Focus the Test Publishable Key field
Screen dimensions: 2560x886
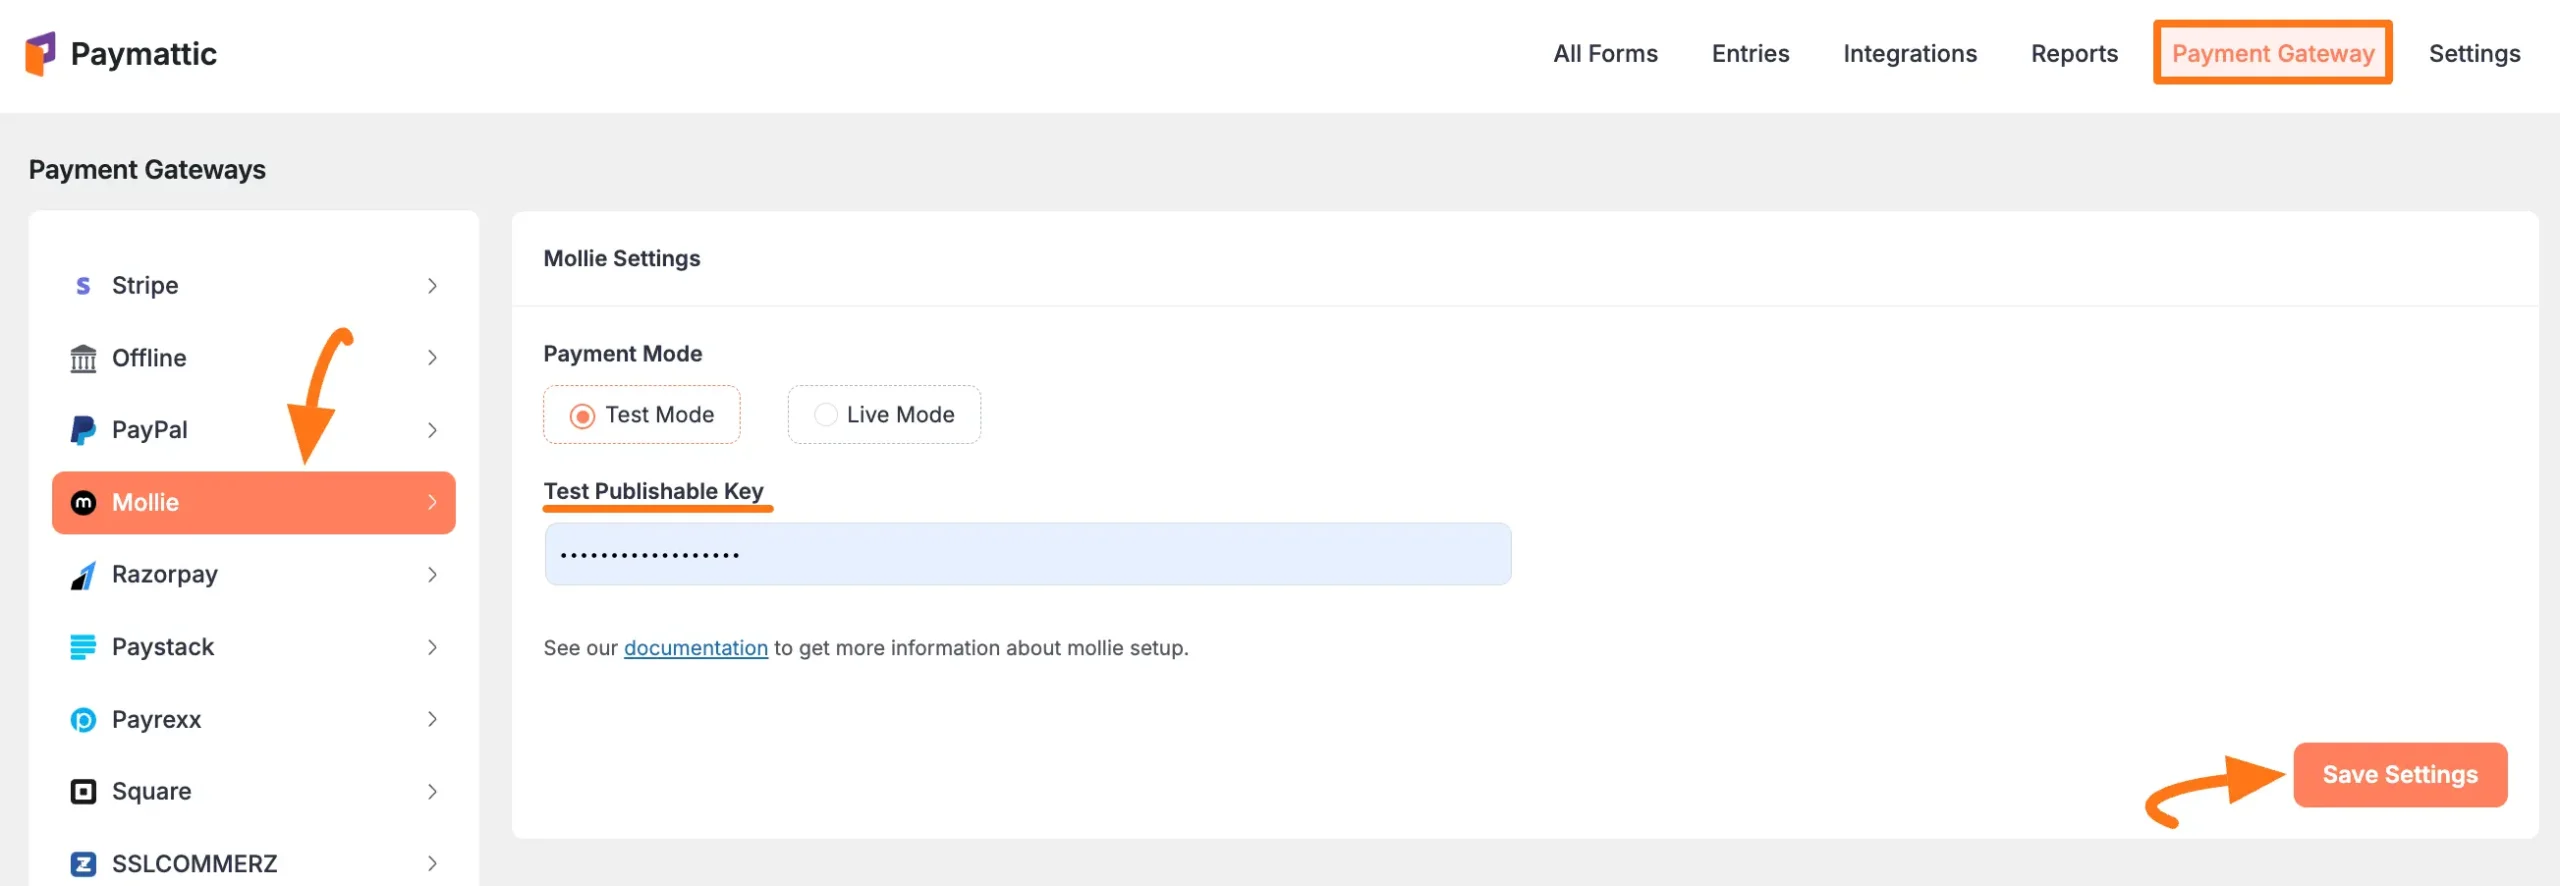[1028, 554]
